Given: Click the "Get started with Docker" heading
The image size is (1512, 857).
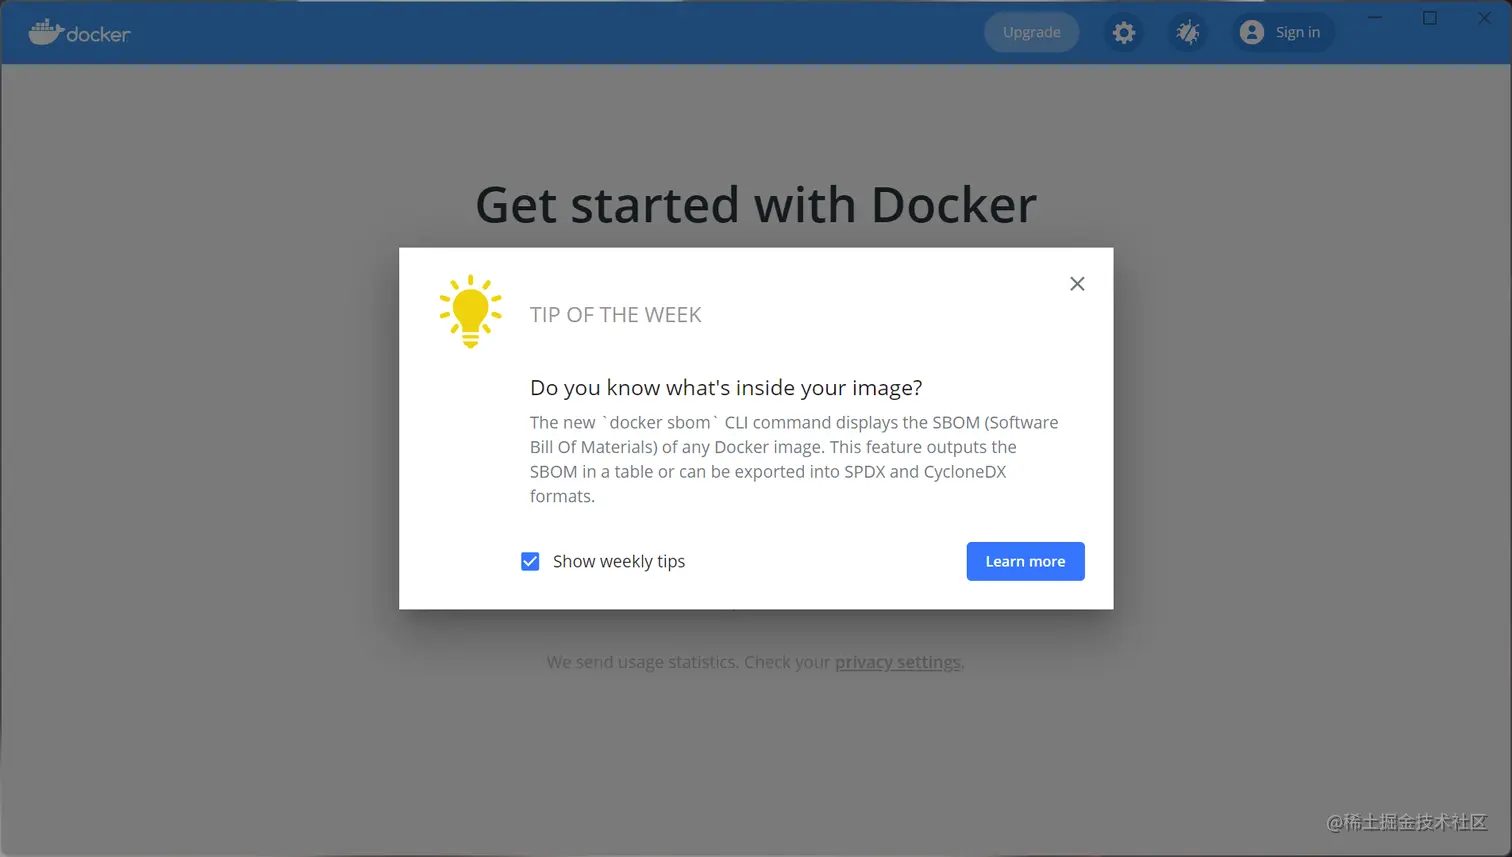Looking at the screenshot, I should pyautogui.click(x=756, y=205).
